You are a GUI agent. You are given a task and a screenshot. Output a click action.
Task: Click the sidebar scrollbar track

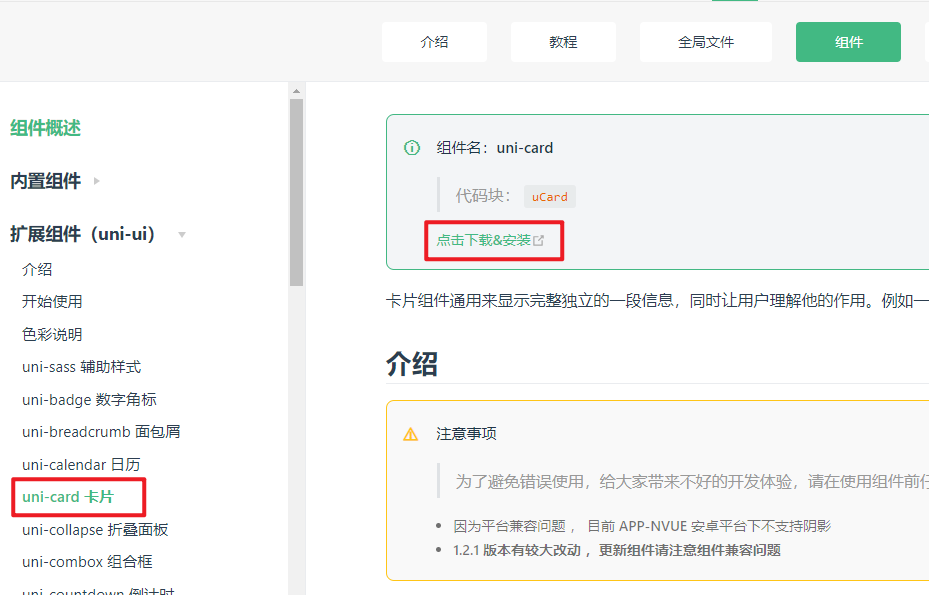[295, 400]
